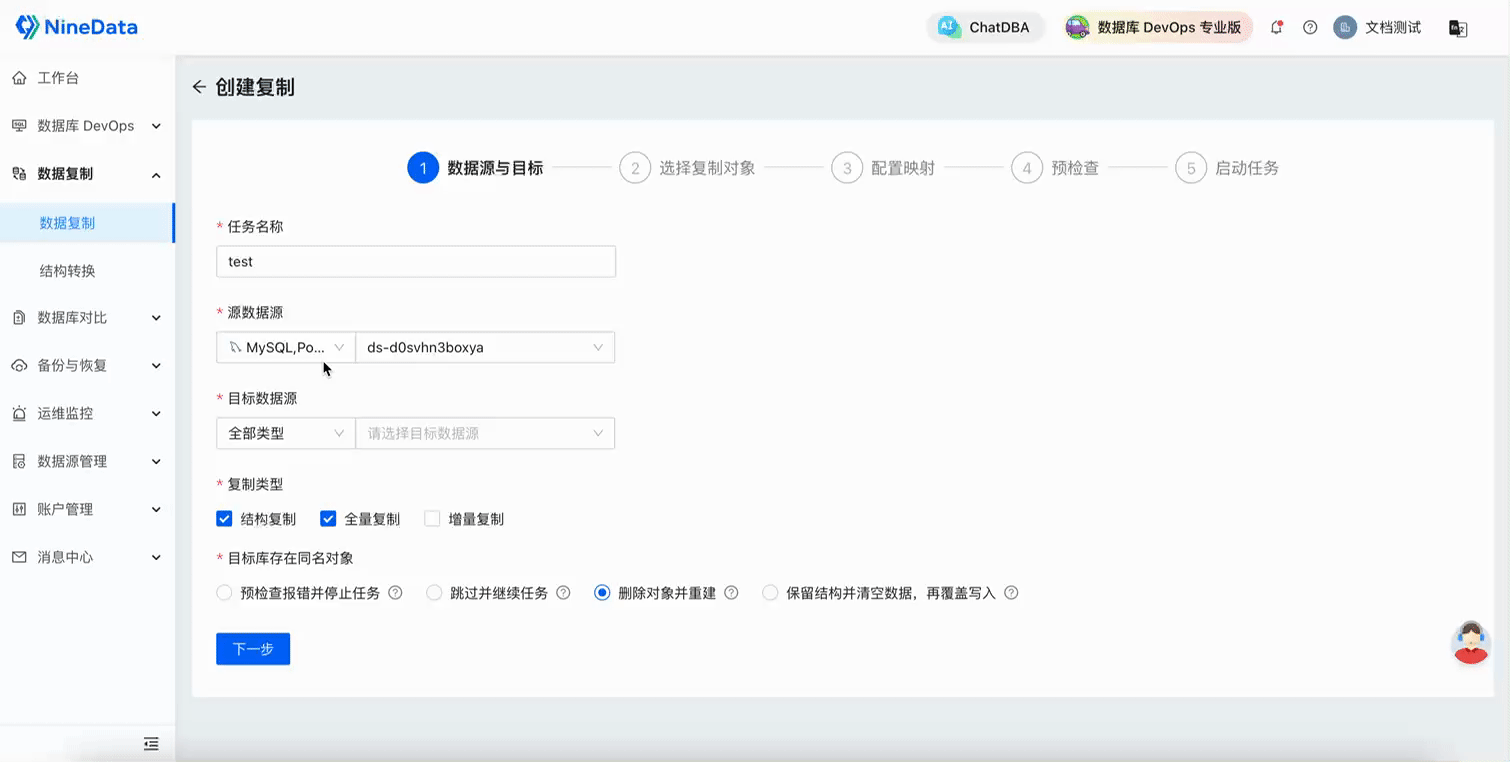Click help icon beside 跳过并继续任务

563,593
